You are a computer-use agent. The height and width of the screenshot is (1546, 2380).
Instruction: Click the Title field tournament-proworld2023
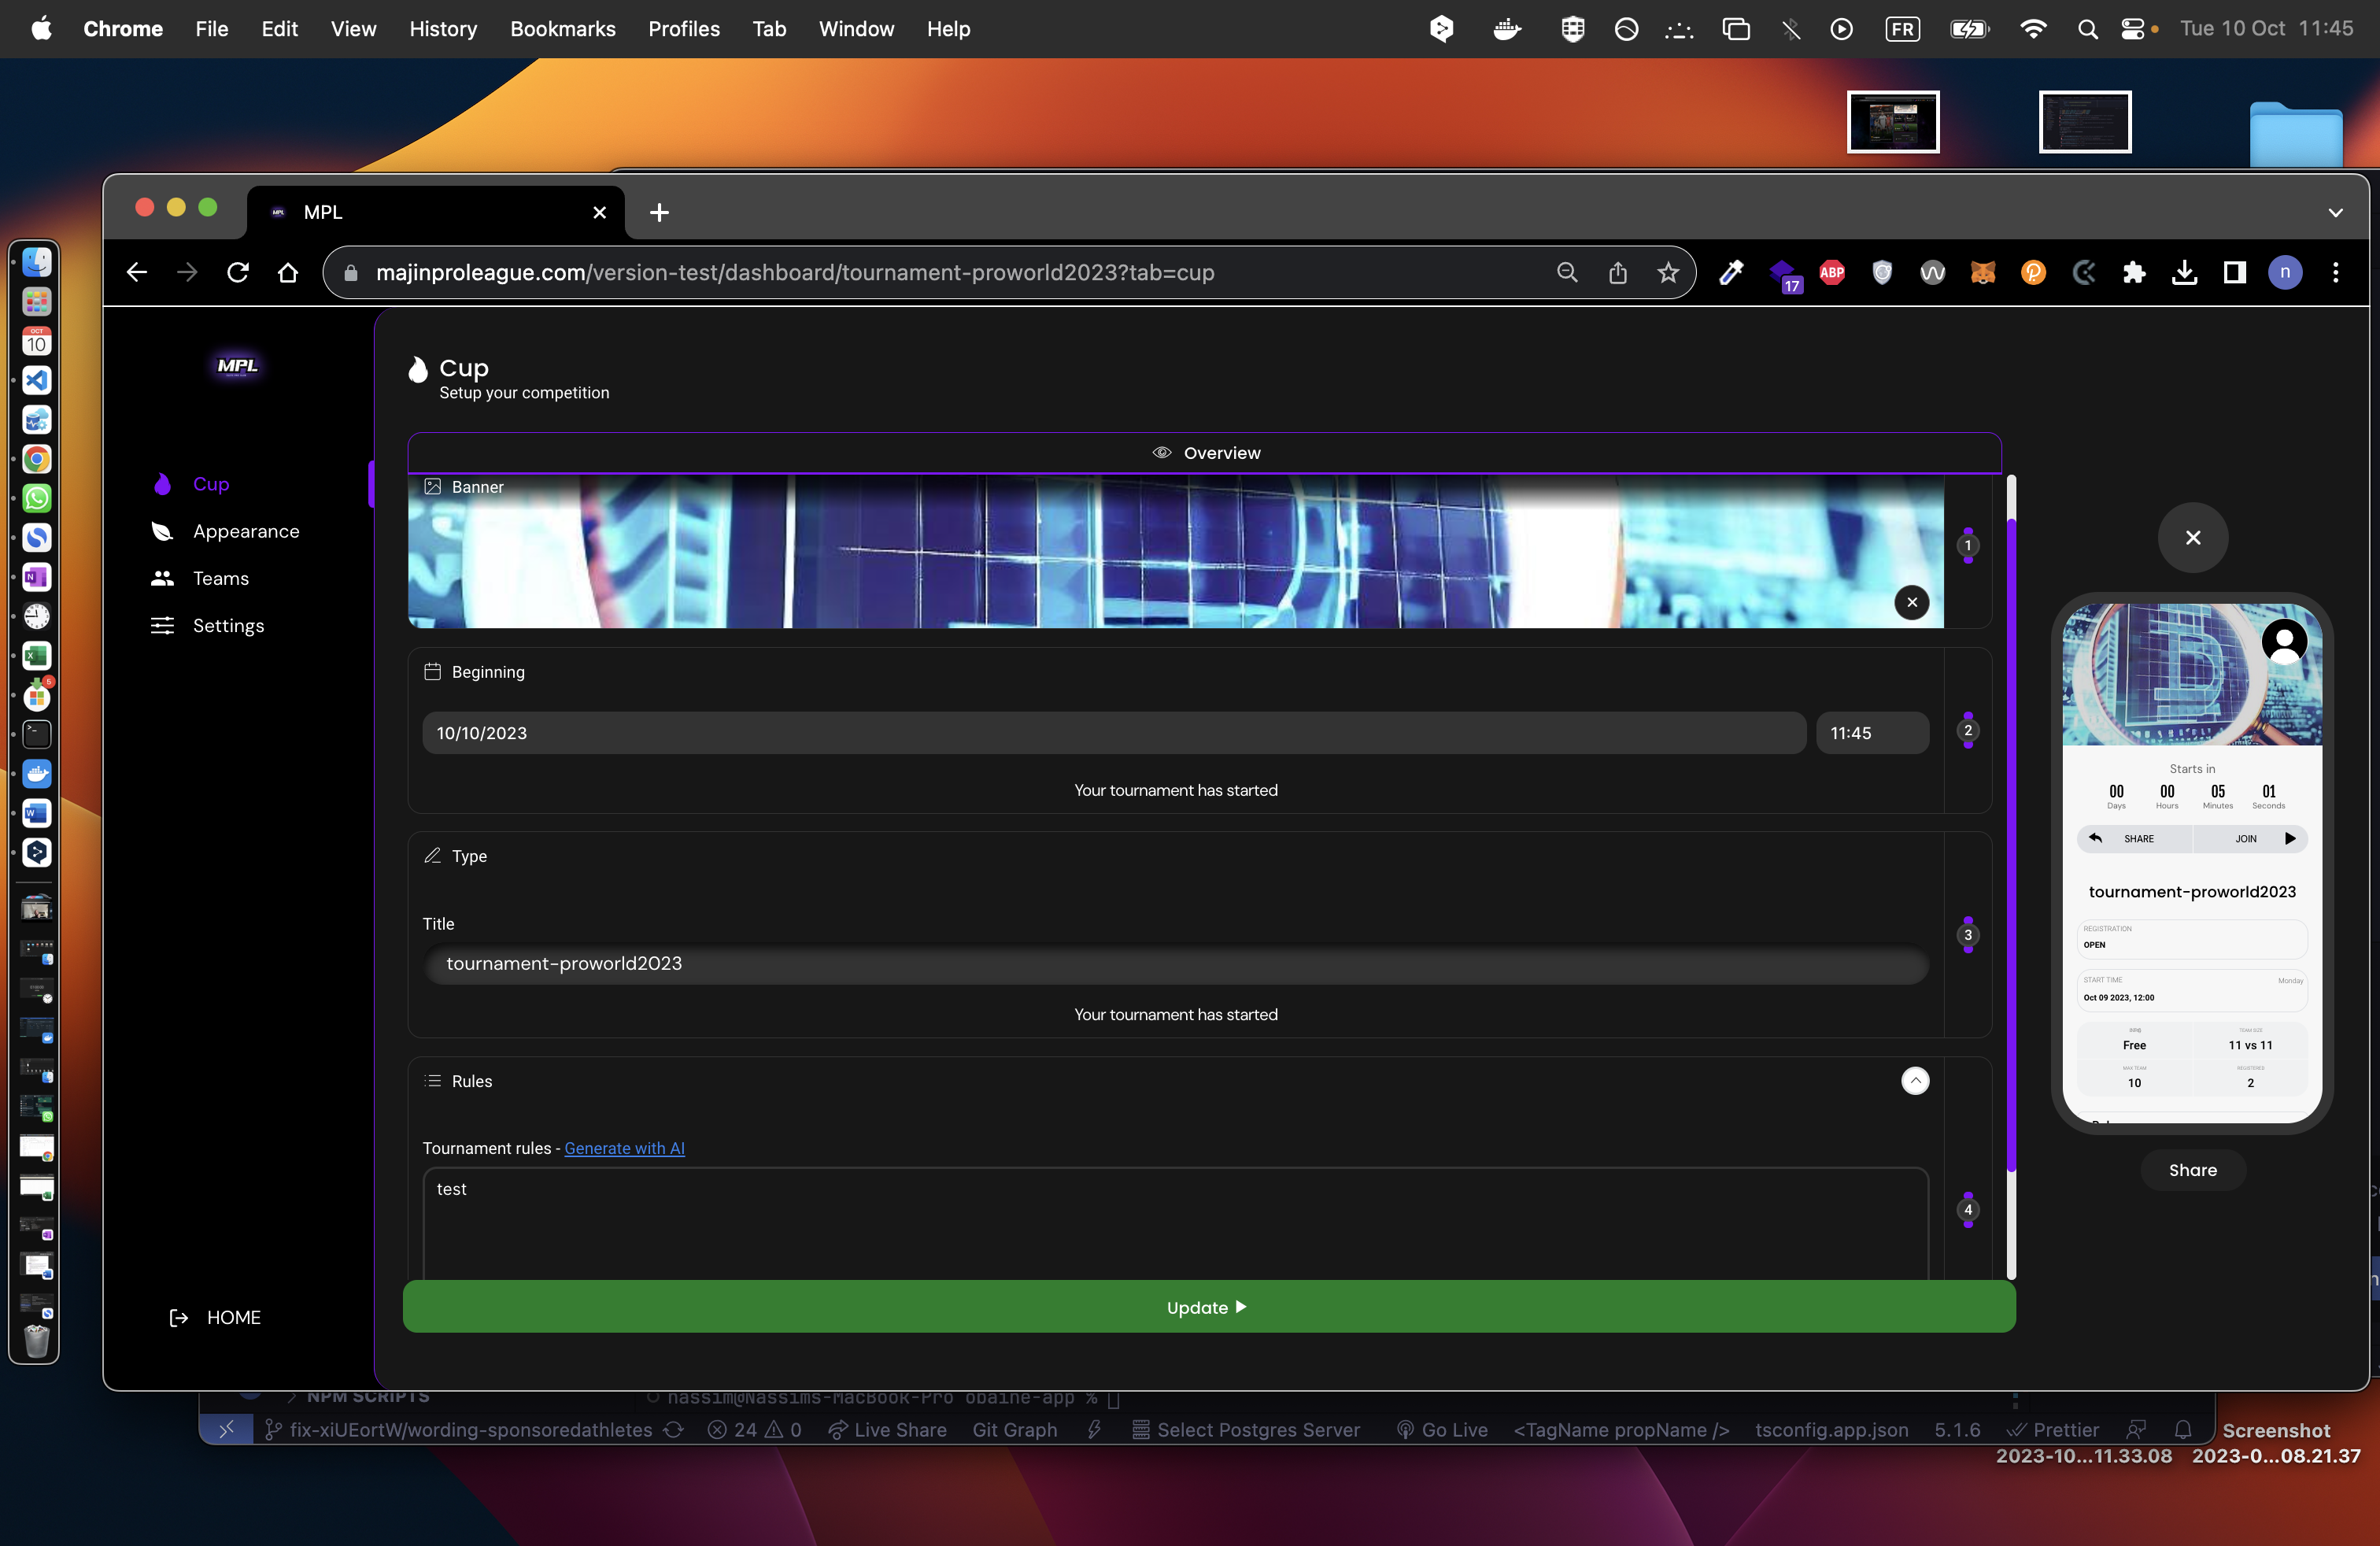click(x=1175, y=963)
